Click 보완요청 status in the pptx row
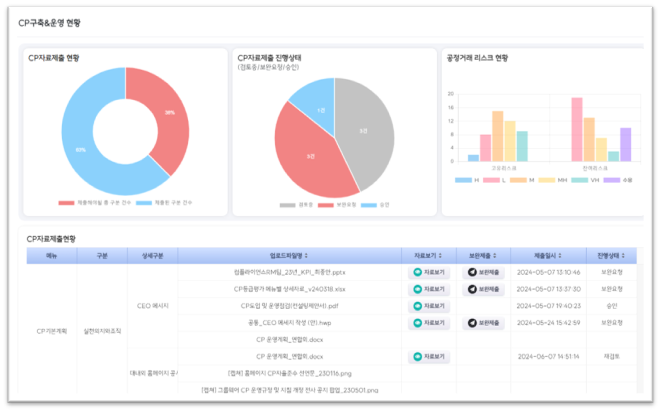661x412 pixels. pos(612,272)
